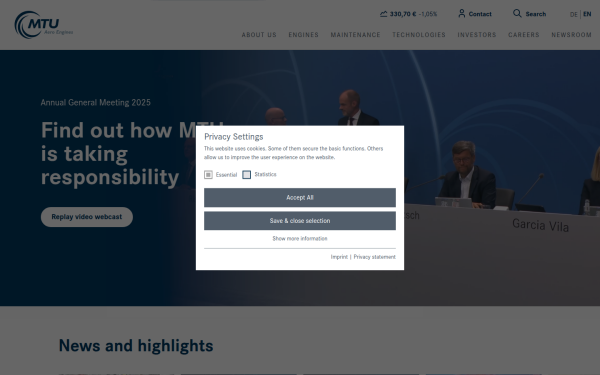
Task: Toggle the Essential checkbox
Action: (x=208, y=175)
